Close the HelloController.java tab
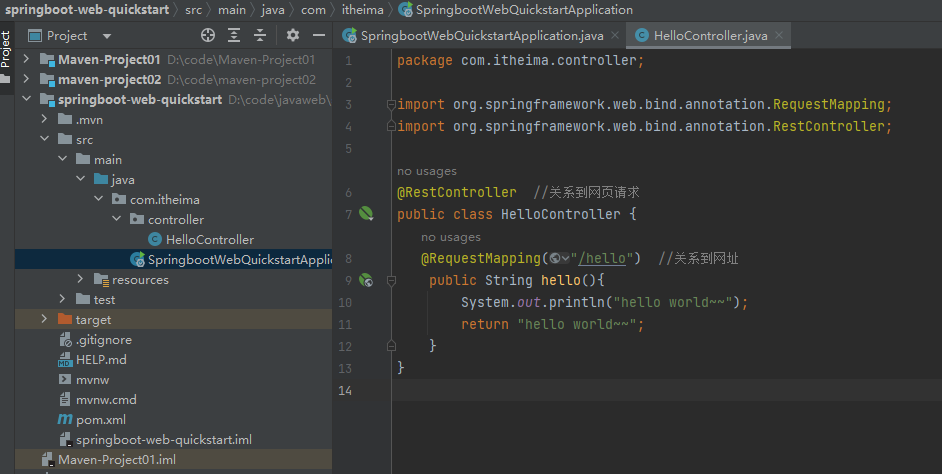 point(779,35)
